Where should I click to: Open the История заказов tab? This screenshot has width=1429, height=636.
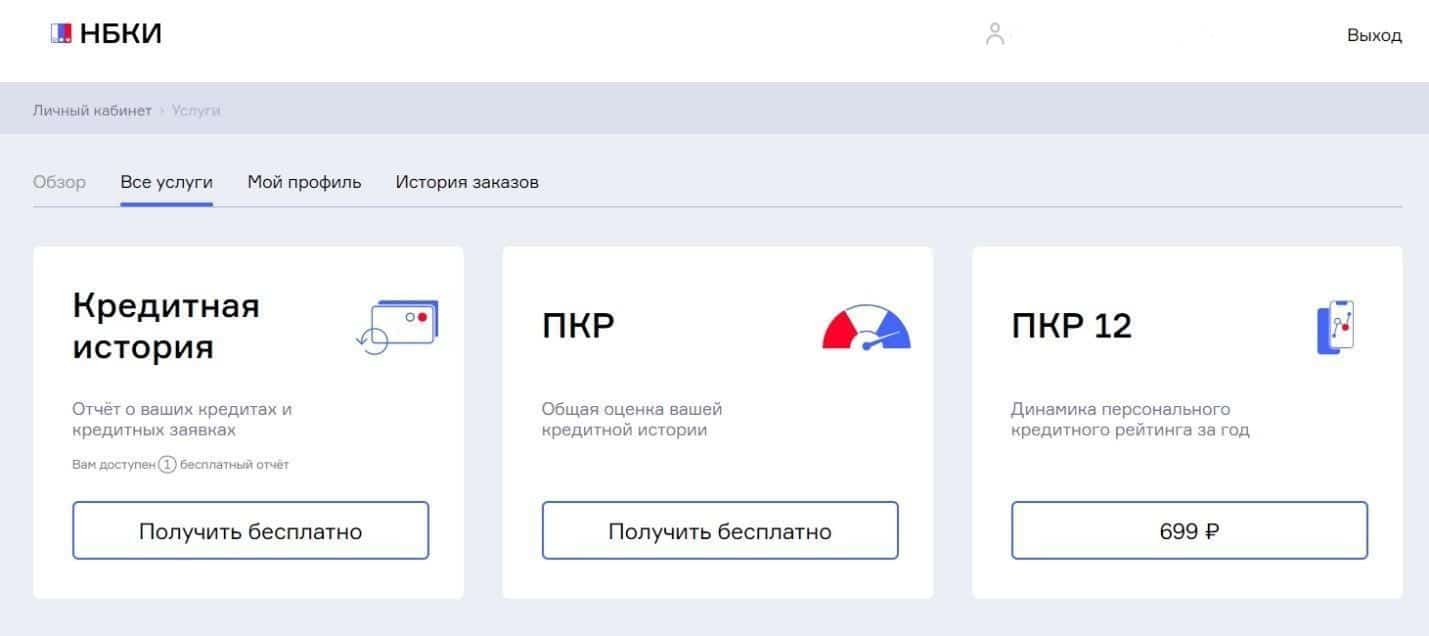coord(467,182)
